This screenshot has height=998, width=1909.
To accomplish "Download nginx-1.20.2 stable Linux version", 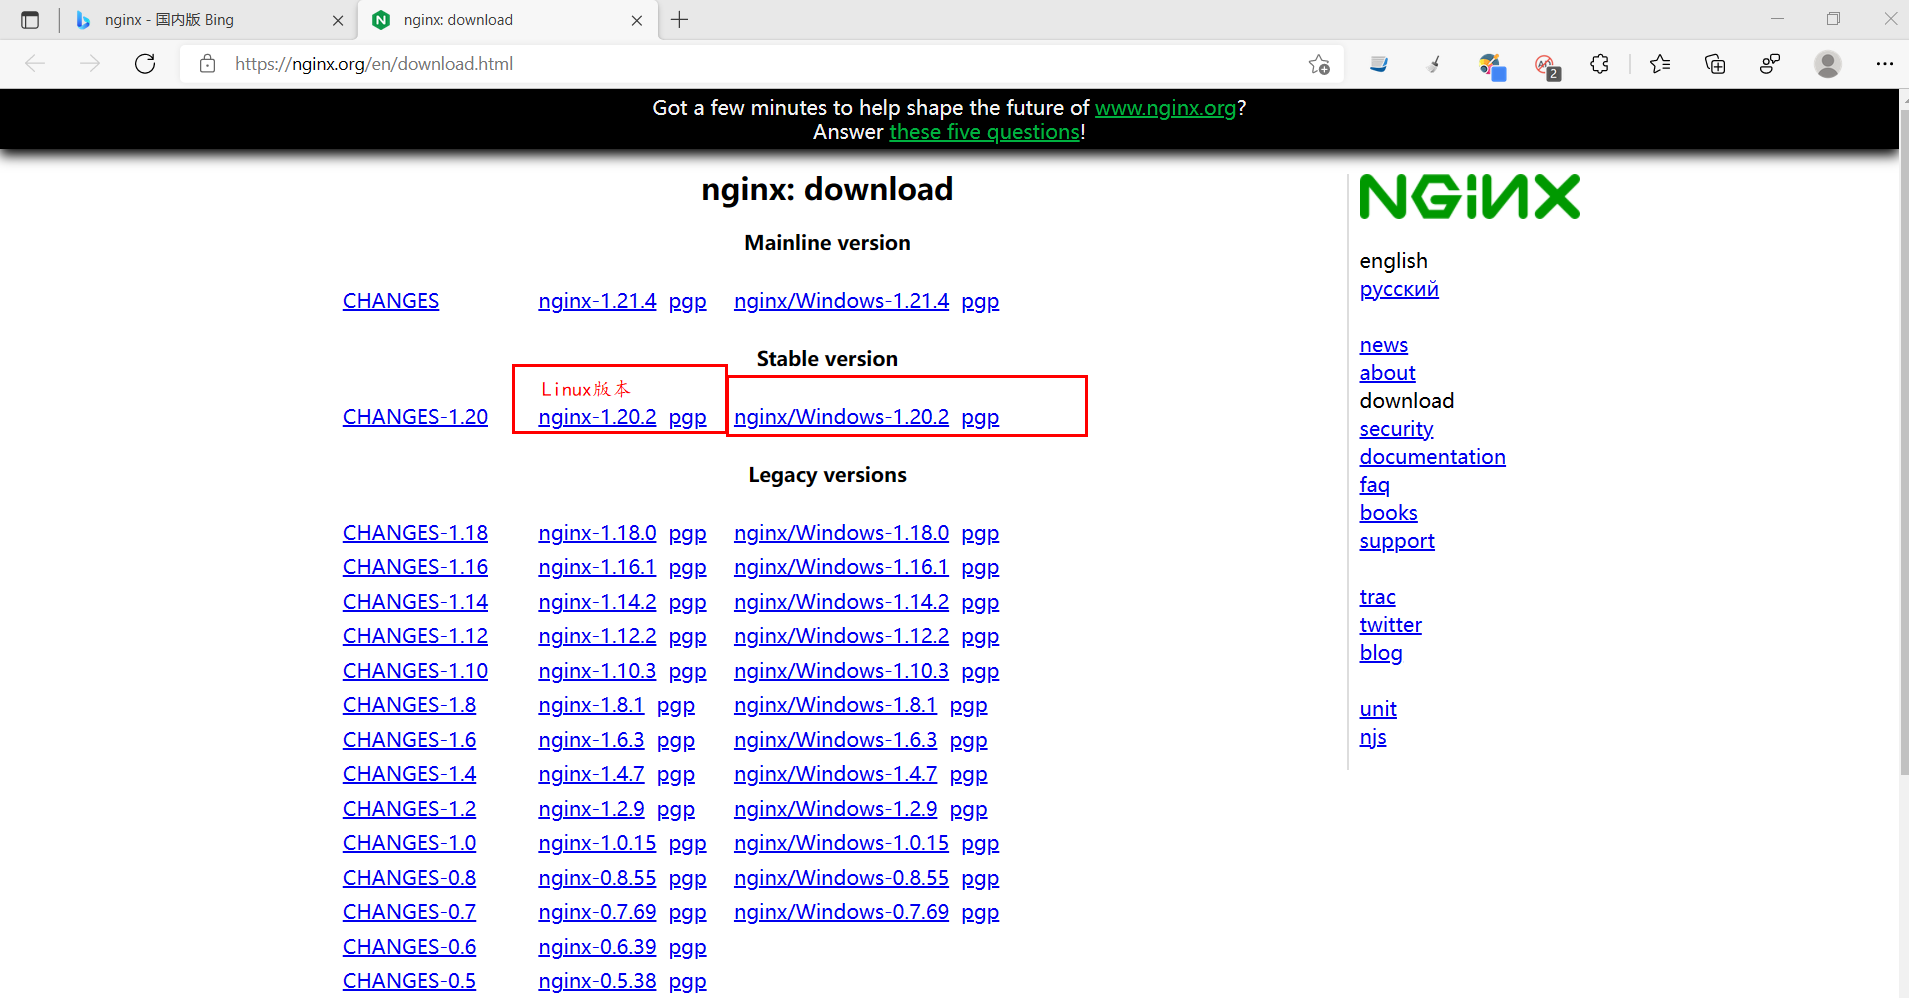I will pos(597,417).
